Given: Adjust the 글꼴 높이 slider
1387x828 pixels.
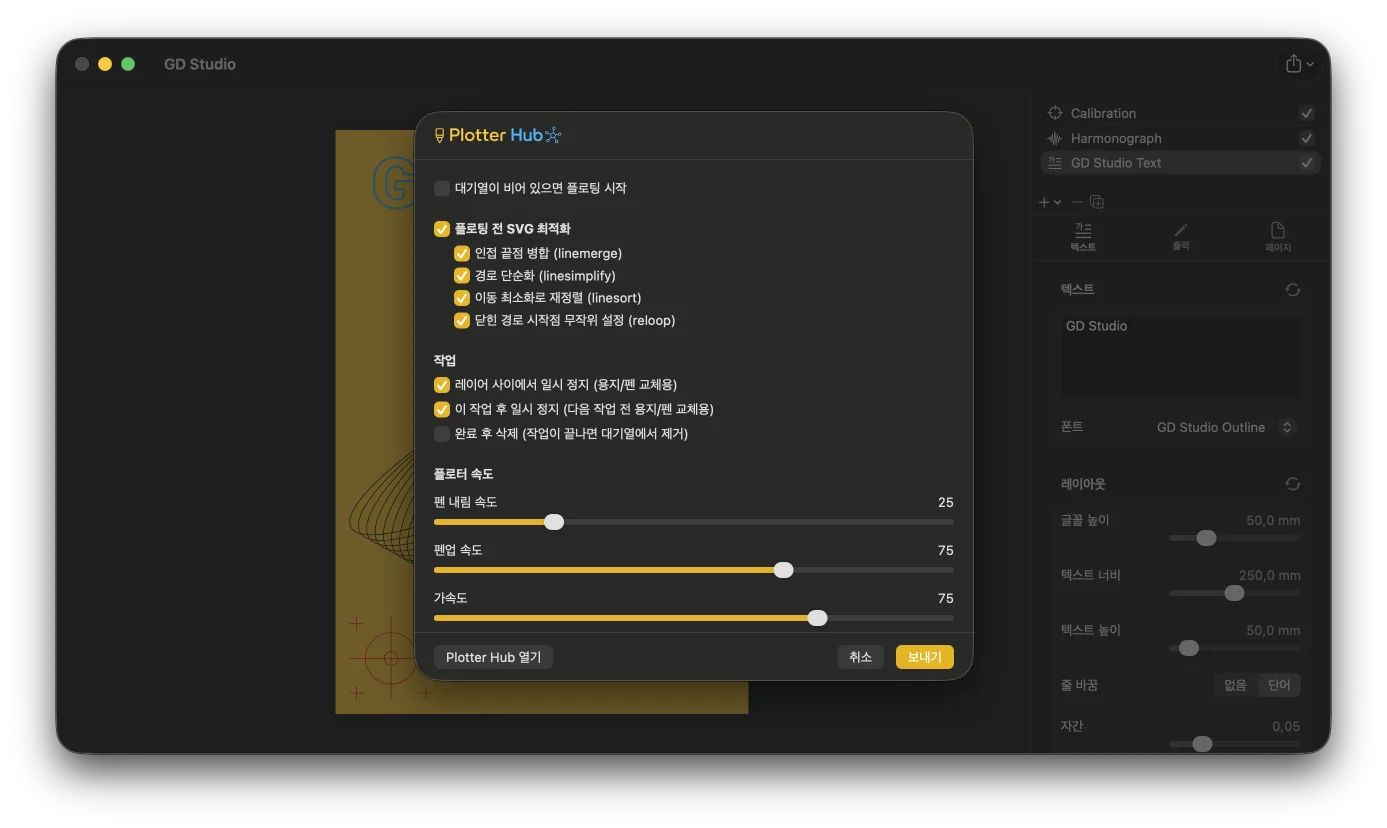Looking at the screenshot, I should tap(1235, 538).
